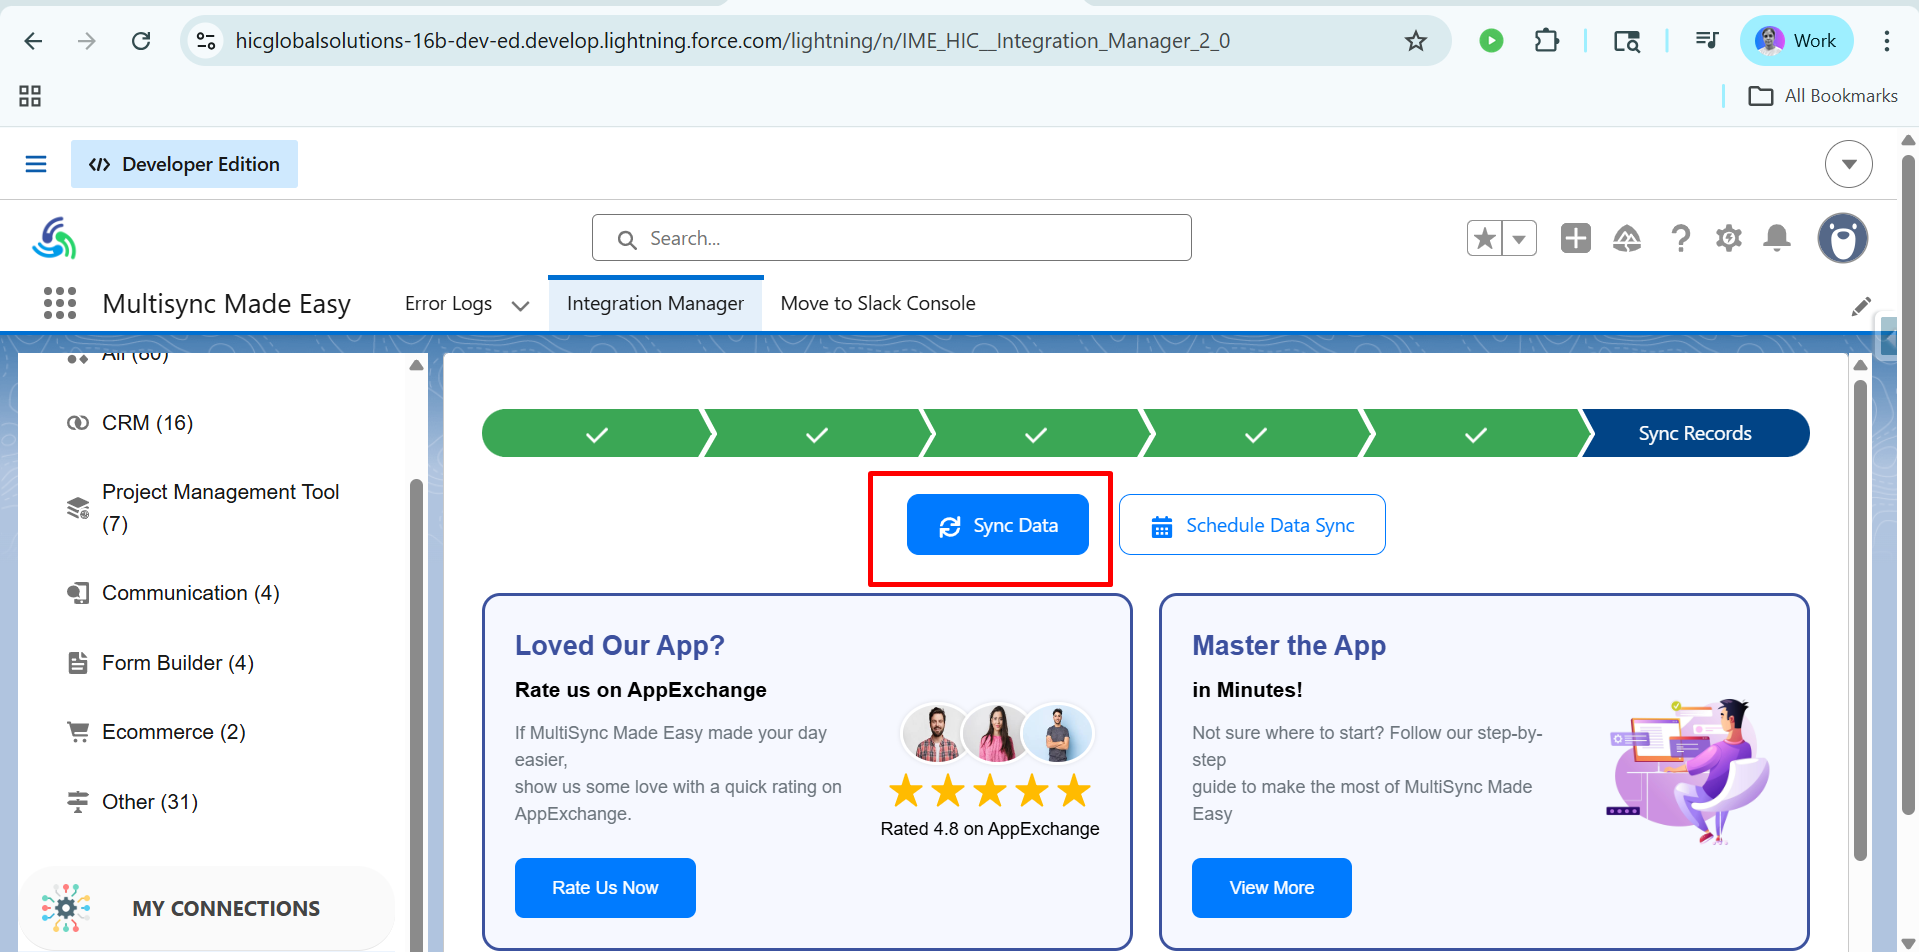Select the Integration Manager tab
Screen dimensions: 1919x952
coord(655,303)
